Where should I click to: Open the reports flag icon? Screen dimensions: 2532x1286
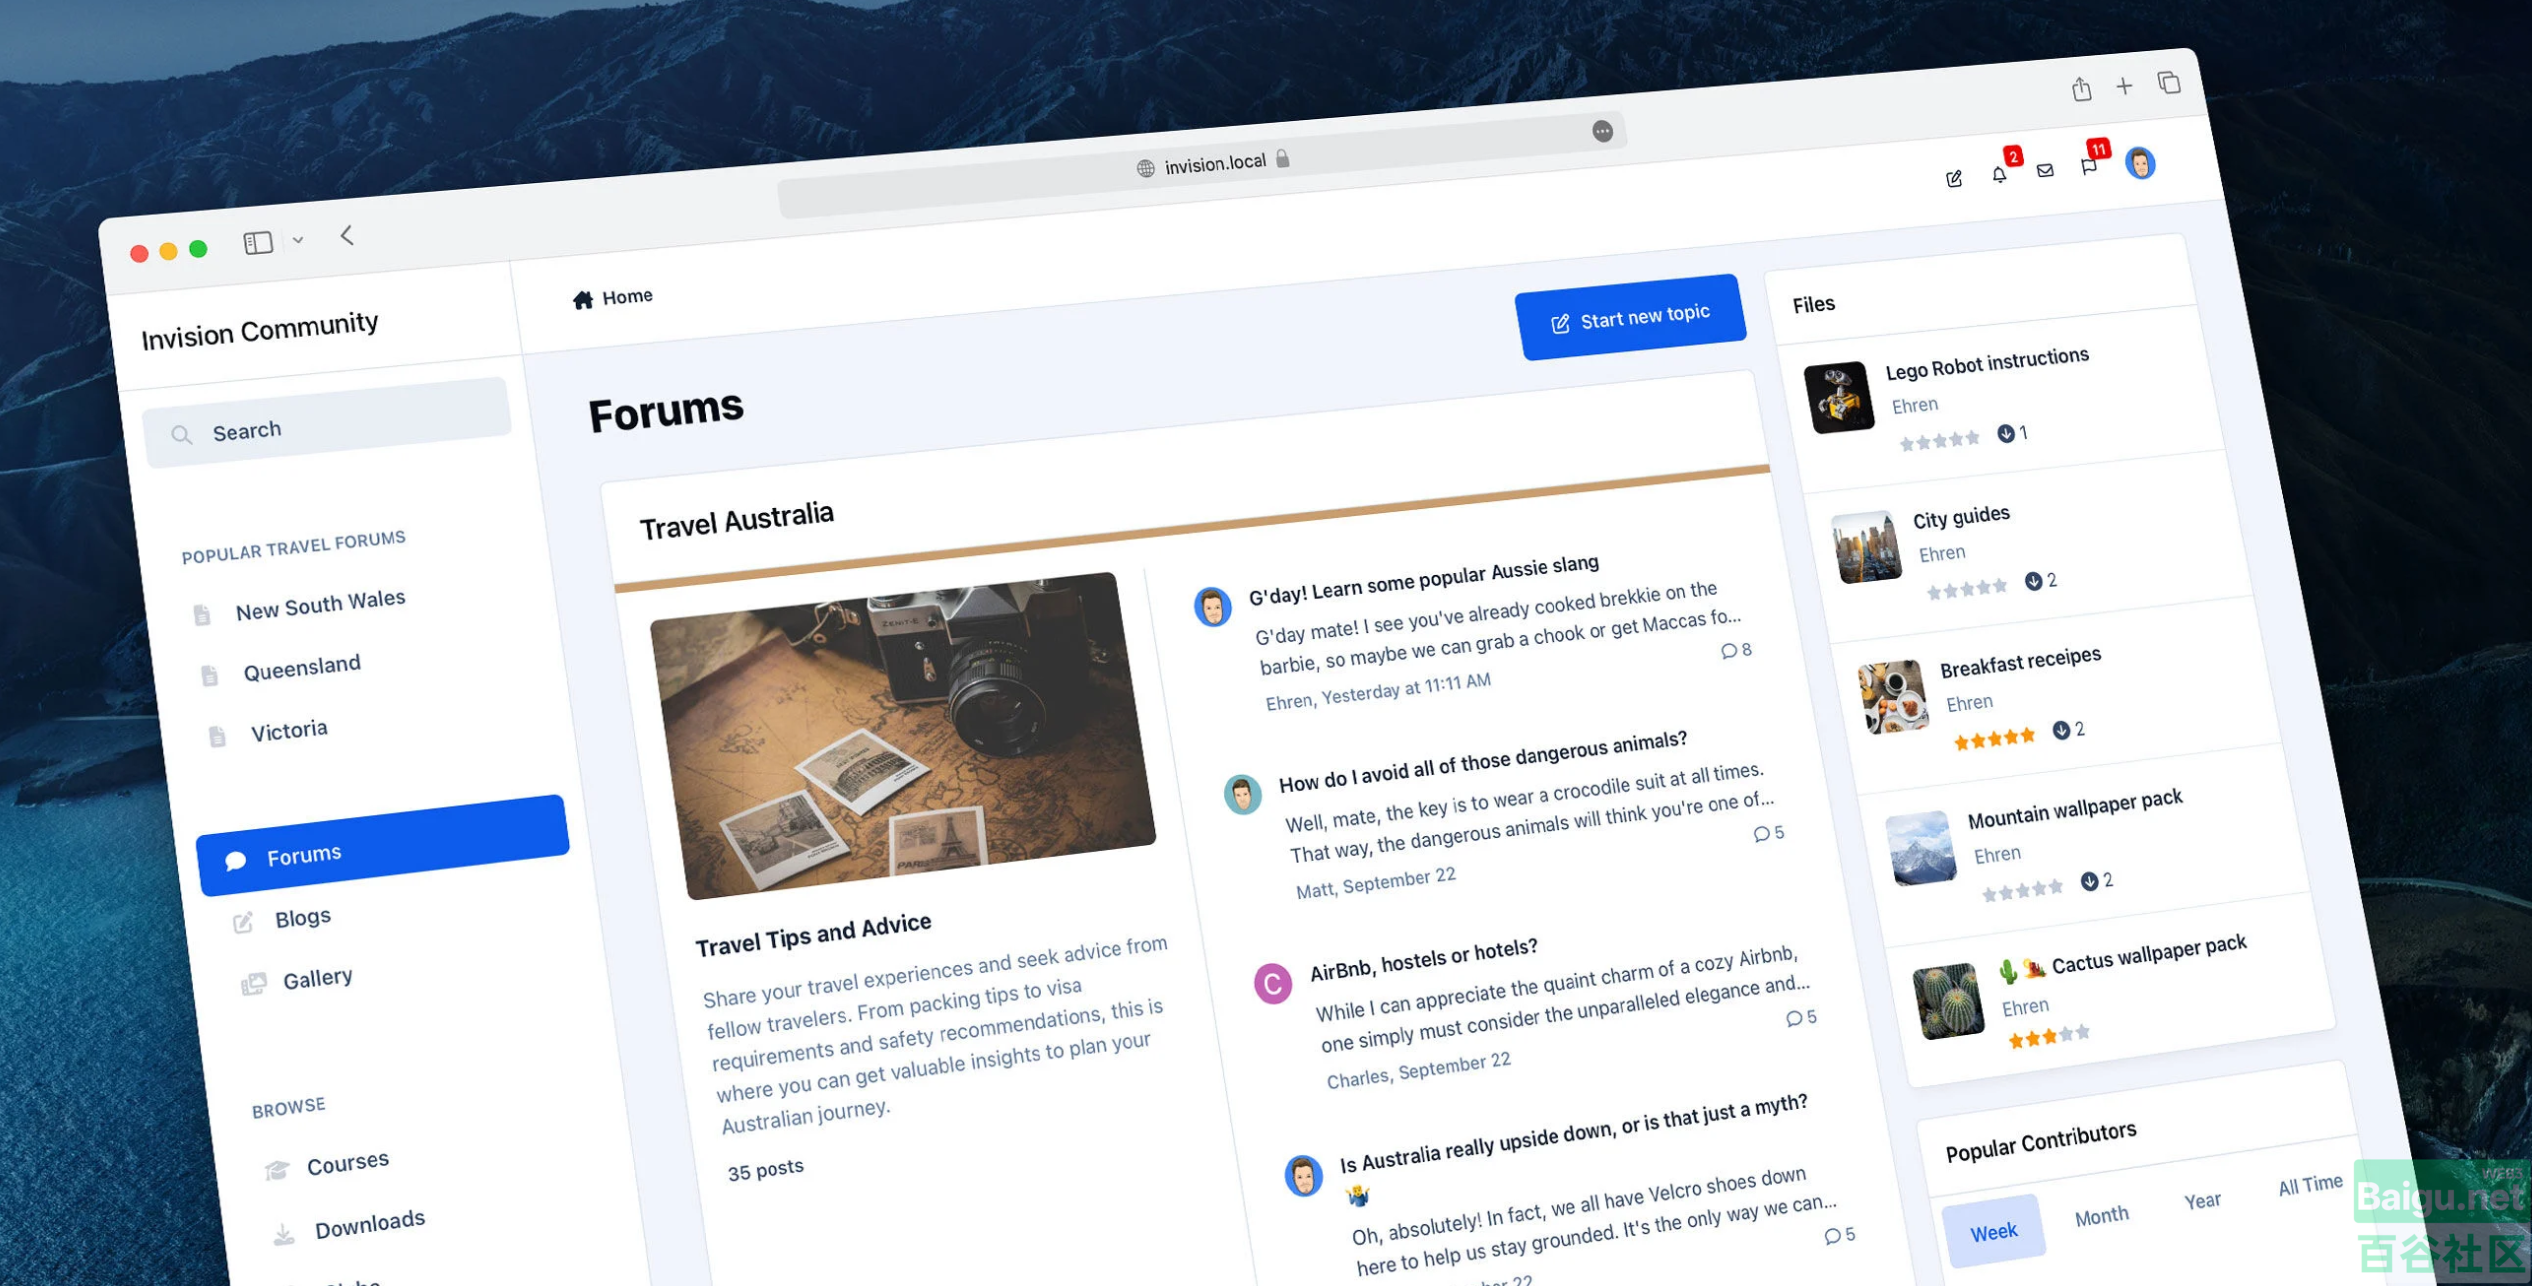click(x=2089, y=167)
